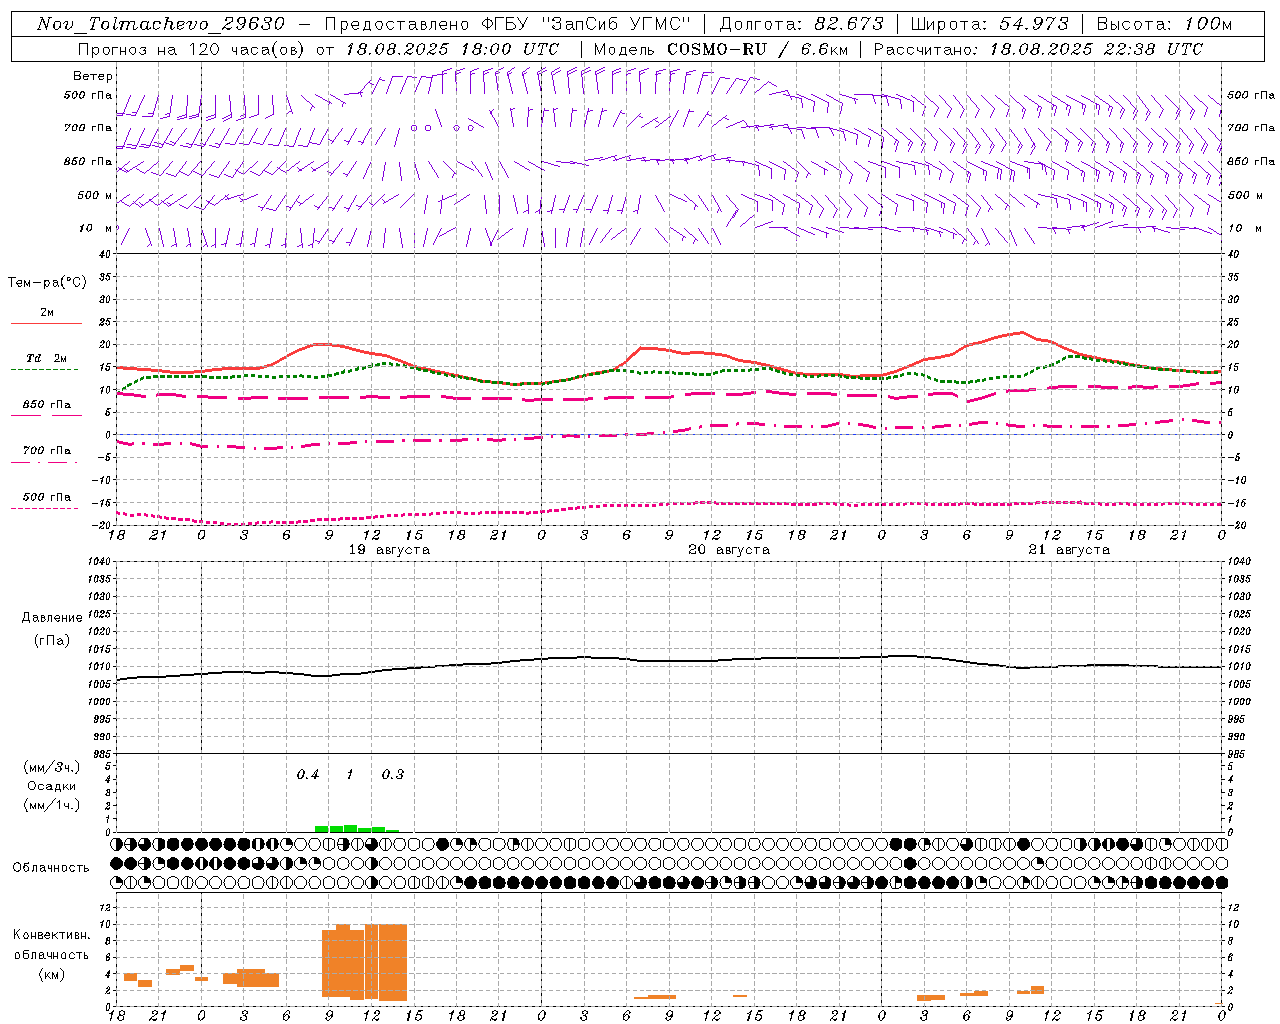Select the 21 августа date label

click(1069, 550)
